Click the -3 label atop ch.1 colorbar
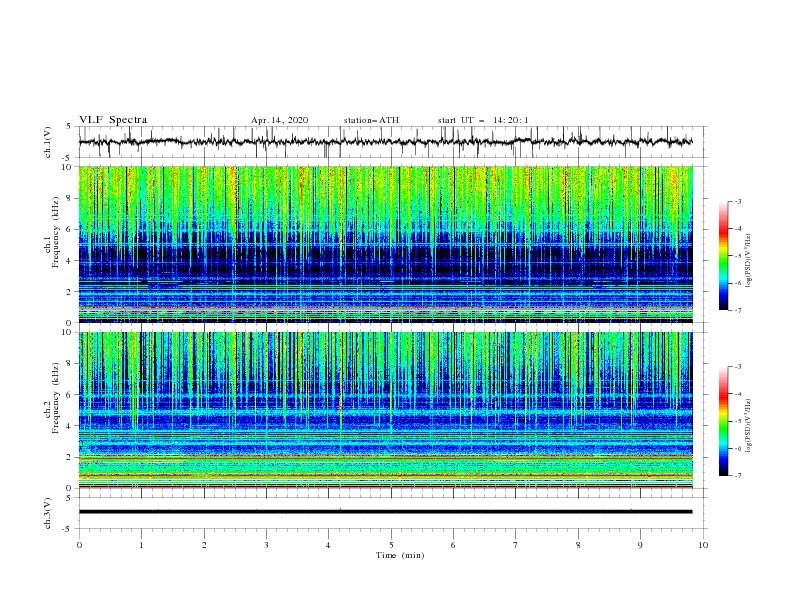Image resolution: width=792 pixels, height=612 pixels. tap(737, 201)
